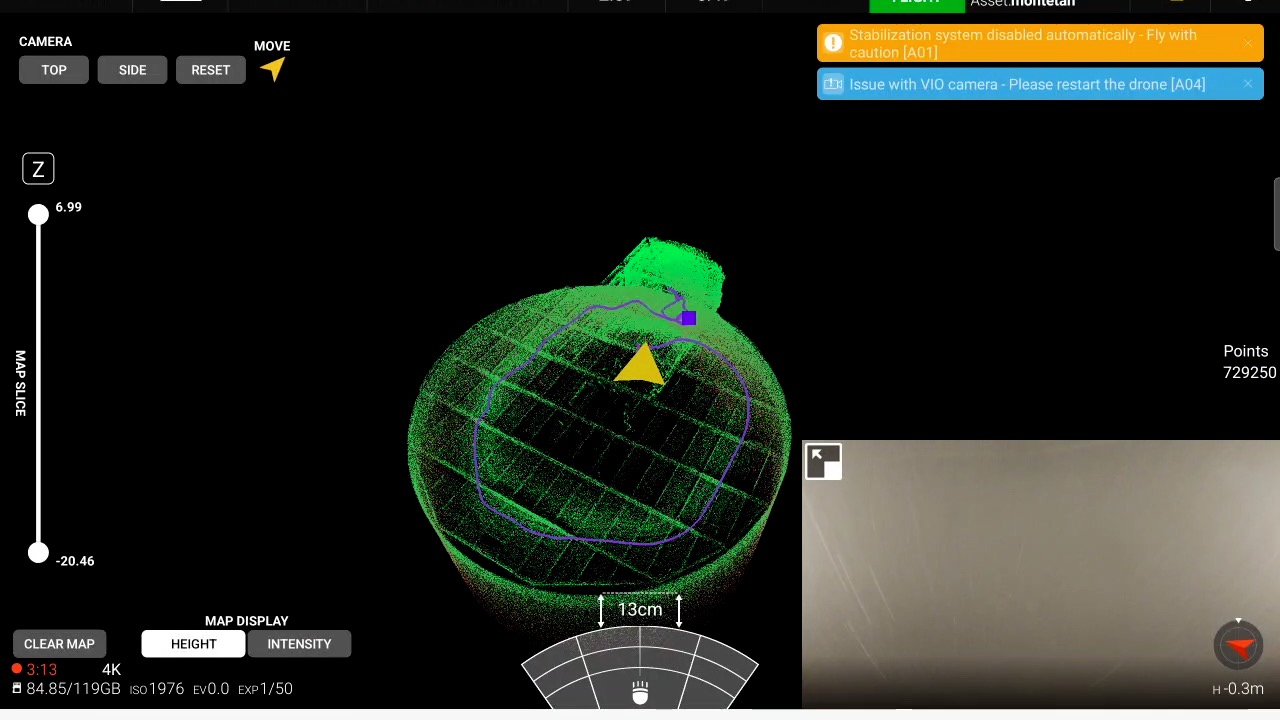Switch camera to TOP view
The width and height of the screenshot is (1280, 720).
(x=54, y=70)
